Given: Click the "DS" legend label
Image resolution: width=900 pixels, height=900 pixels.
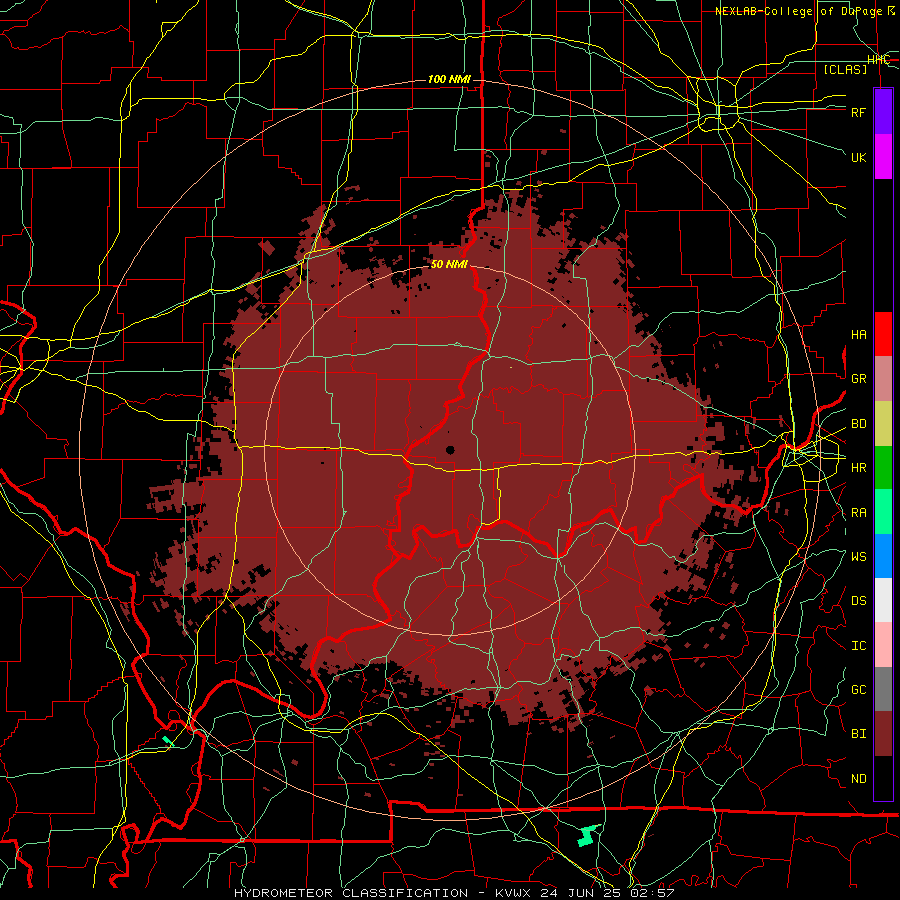Looking at the screenshot, I should [x=859, y=601].
